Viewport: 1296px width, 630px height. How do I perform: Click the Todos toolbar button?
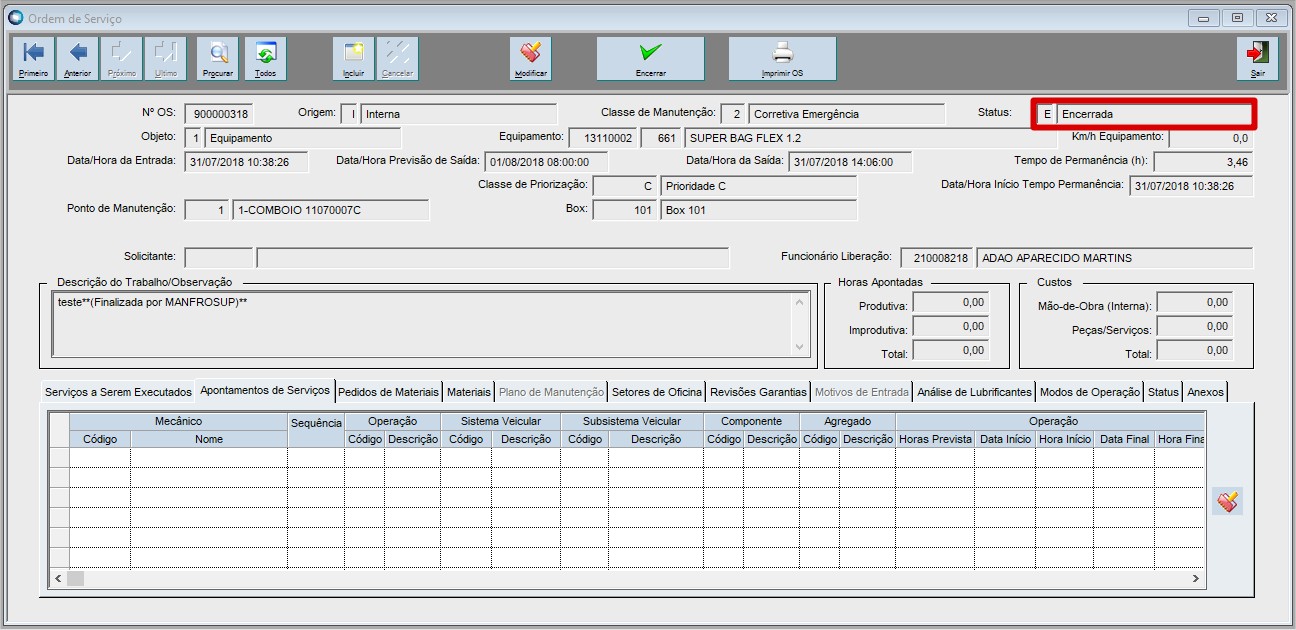click(265, 59)
